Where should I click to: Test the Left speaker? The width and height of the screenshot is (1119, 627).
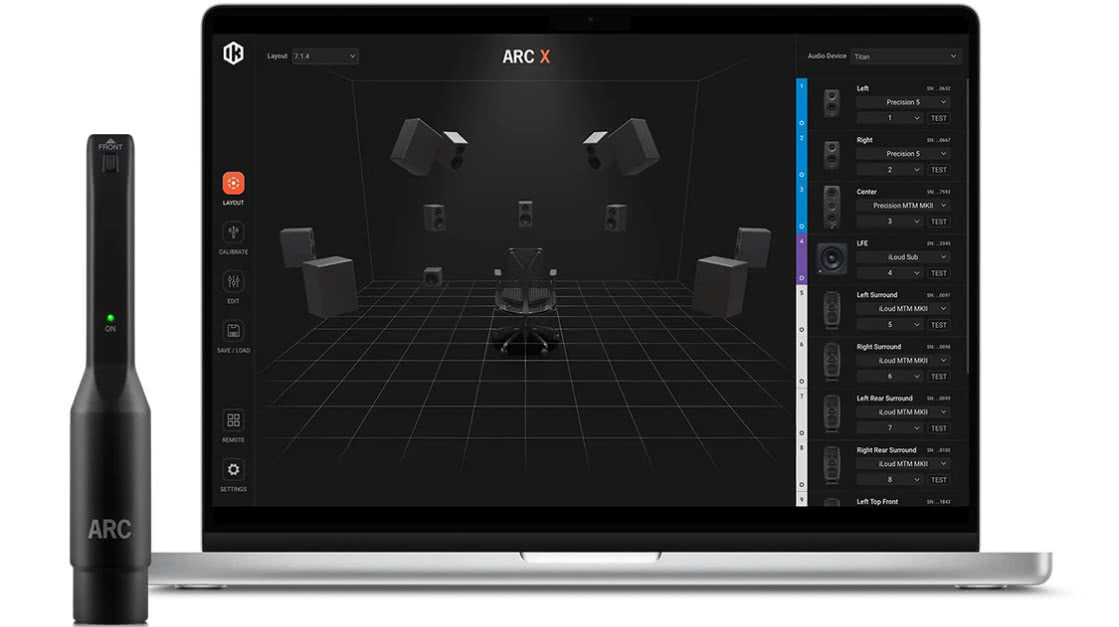point(938,118)
